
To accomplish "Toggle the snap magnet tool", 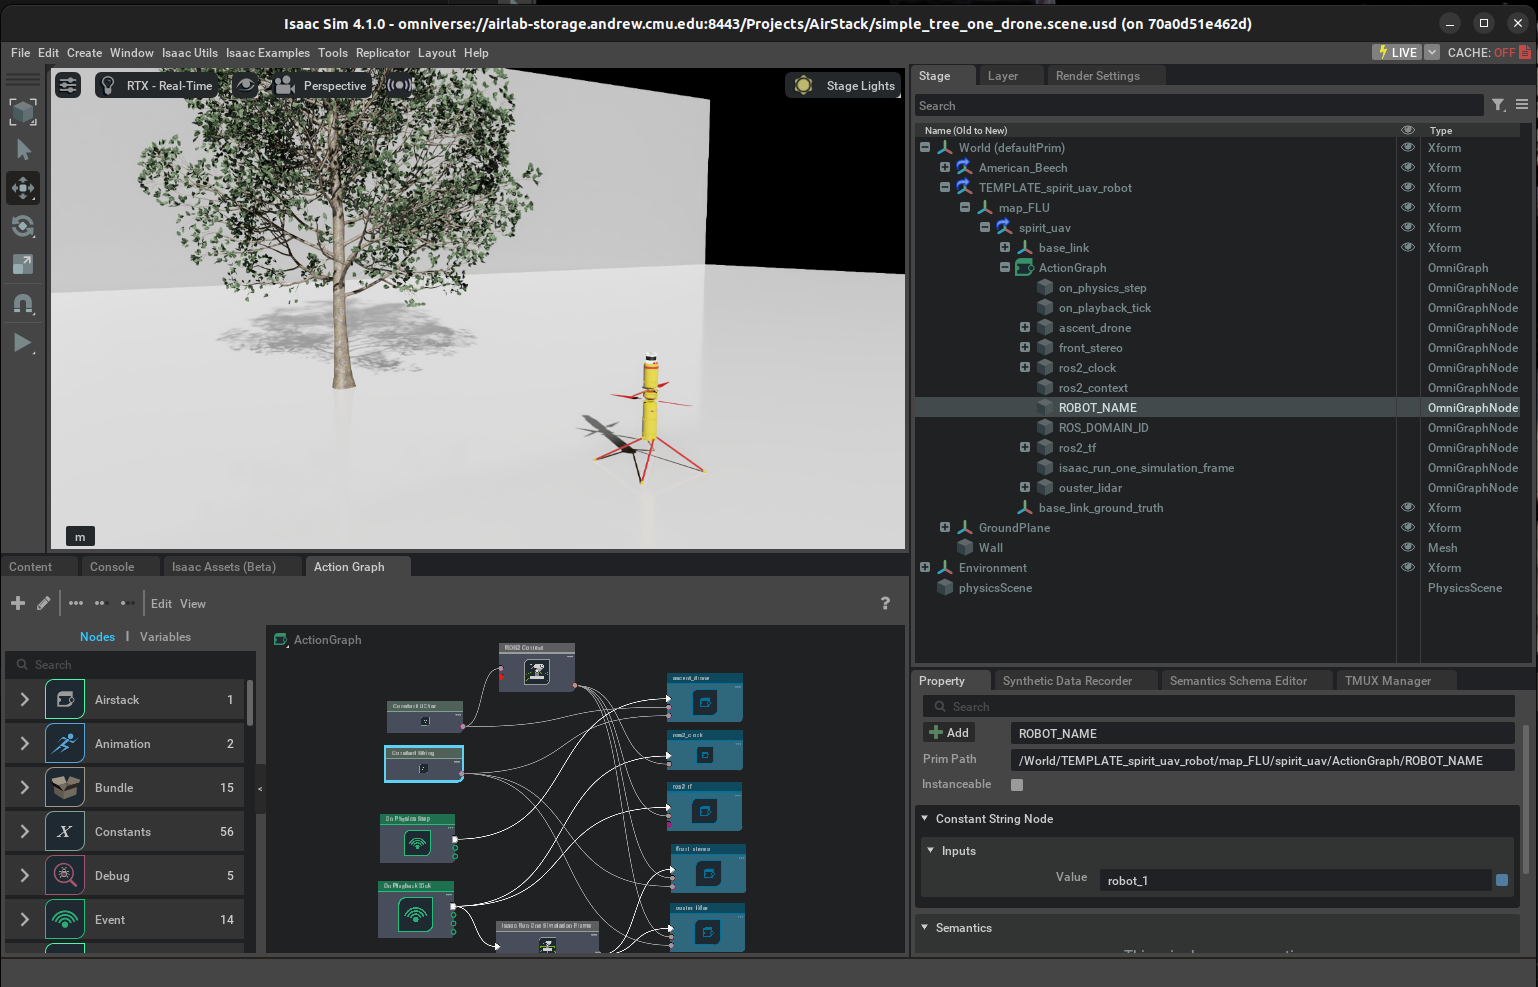I will coord(23,304).
